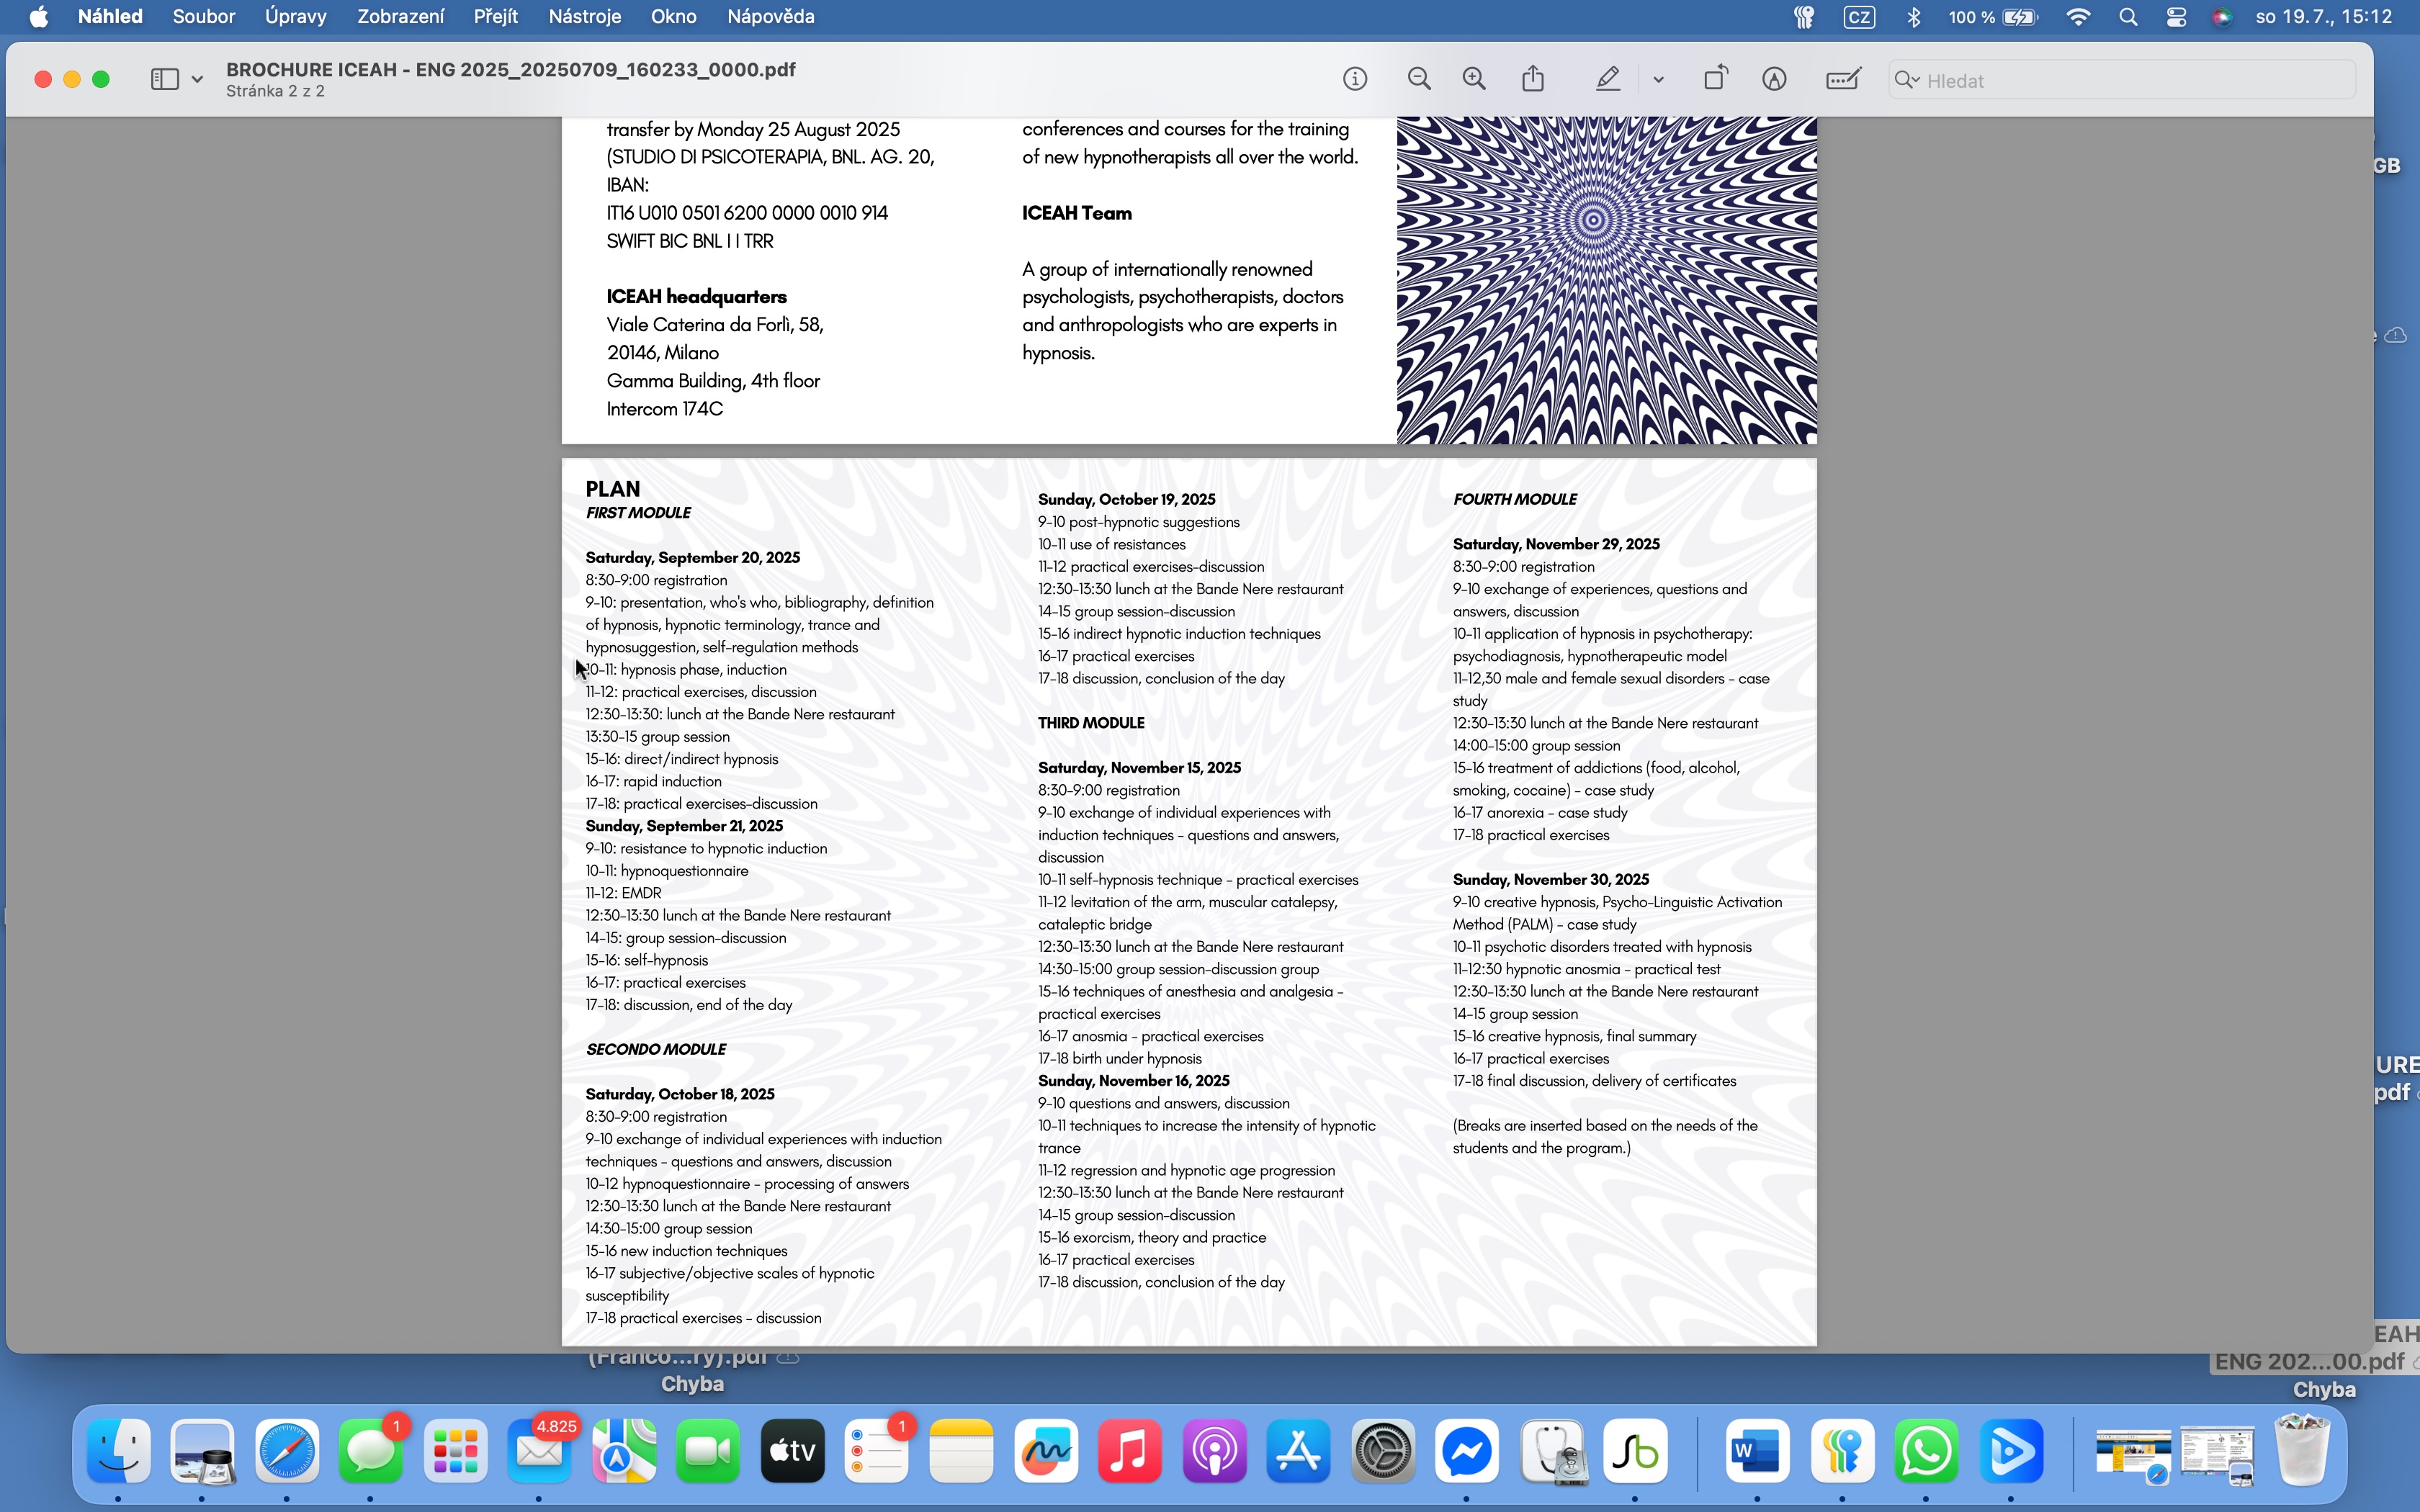Viewport: 2420px width, 1512px height.
Task: Rotate the page with the toolbar icon
Action: 1715,78
